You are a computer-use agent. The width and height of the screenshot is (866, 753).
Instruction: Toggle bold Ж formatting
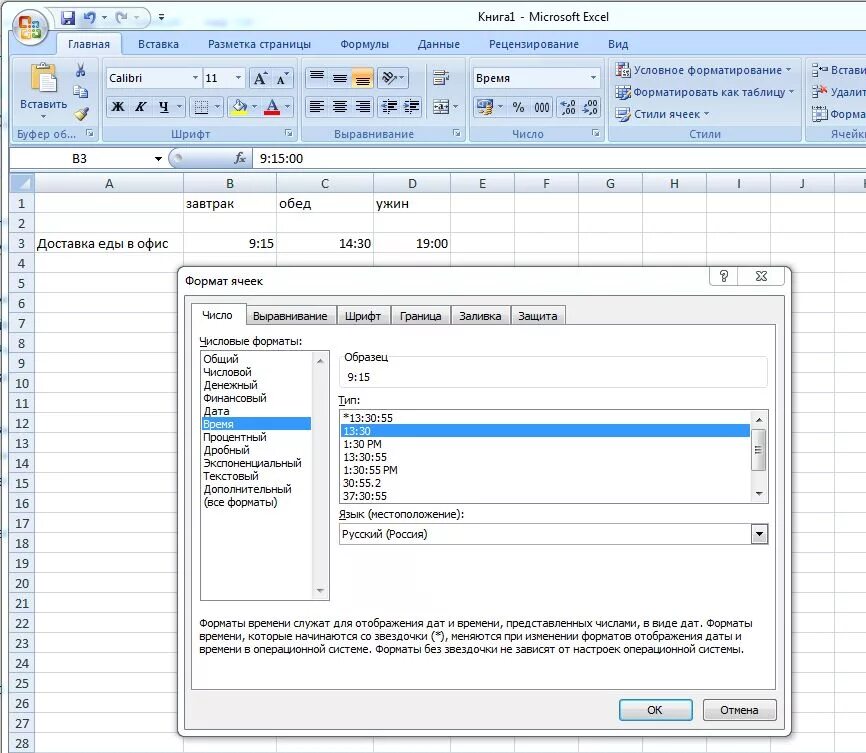[118, 107]
